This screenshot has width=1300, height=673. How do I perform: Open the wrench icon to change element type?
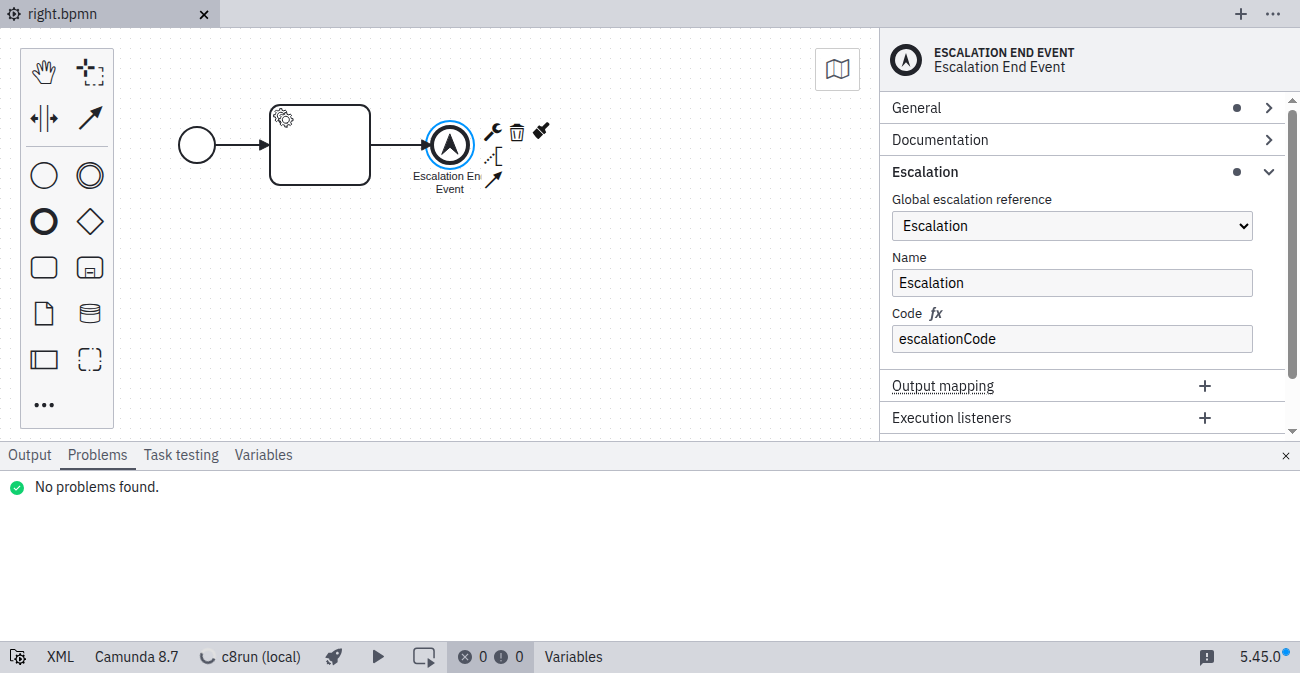492,131
